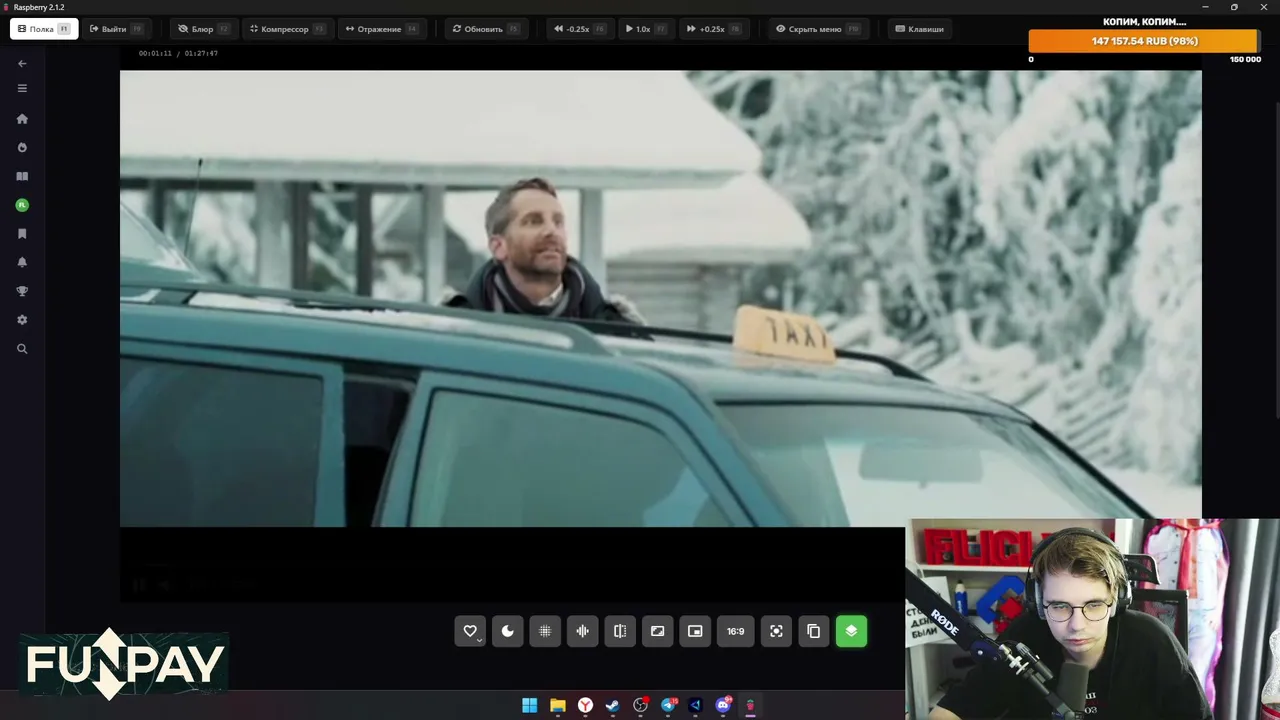This screenshot has width=1280, height=720.
Task: Increase playback speed by 0.25x
Action: 712,29
